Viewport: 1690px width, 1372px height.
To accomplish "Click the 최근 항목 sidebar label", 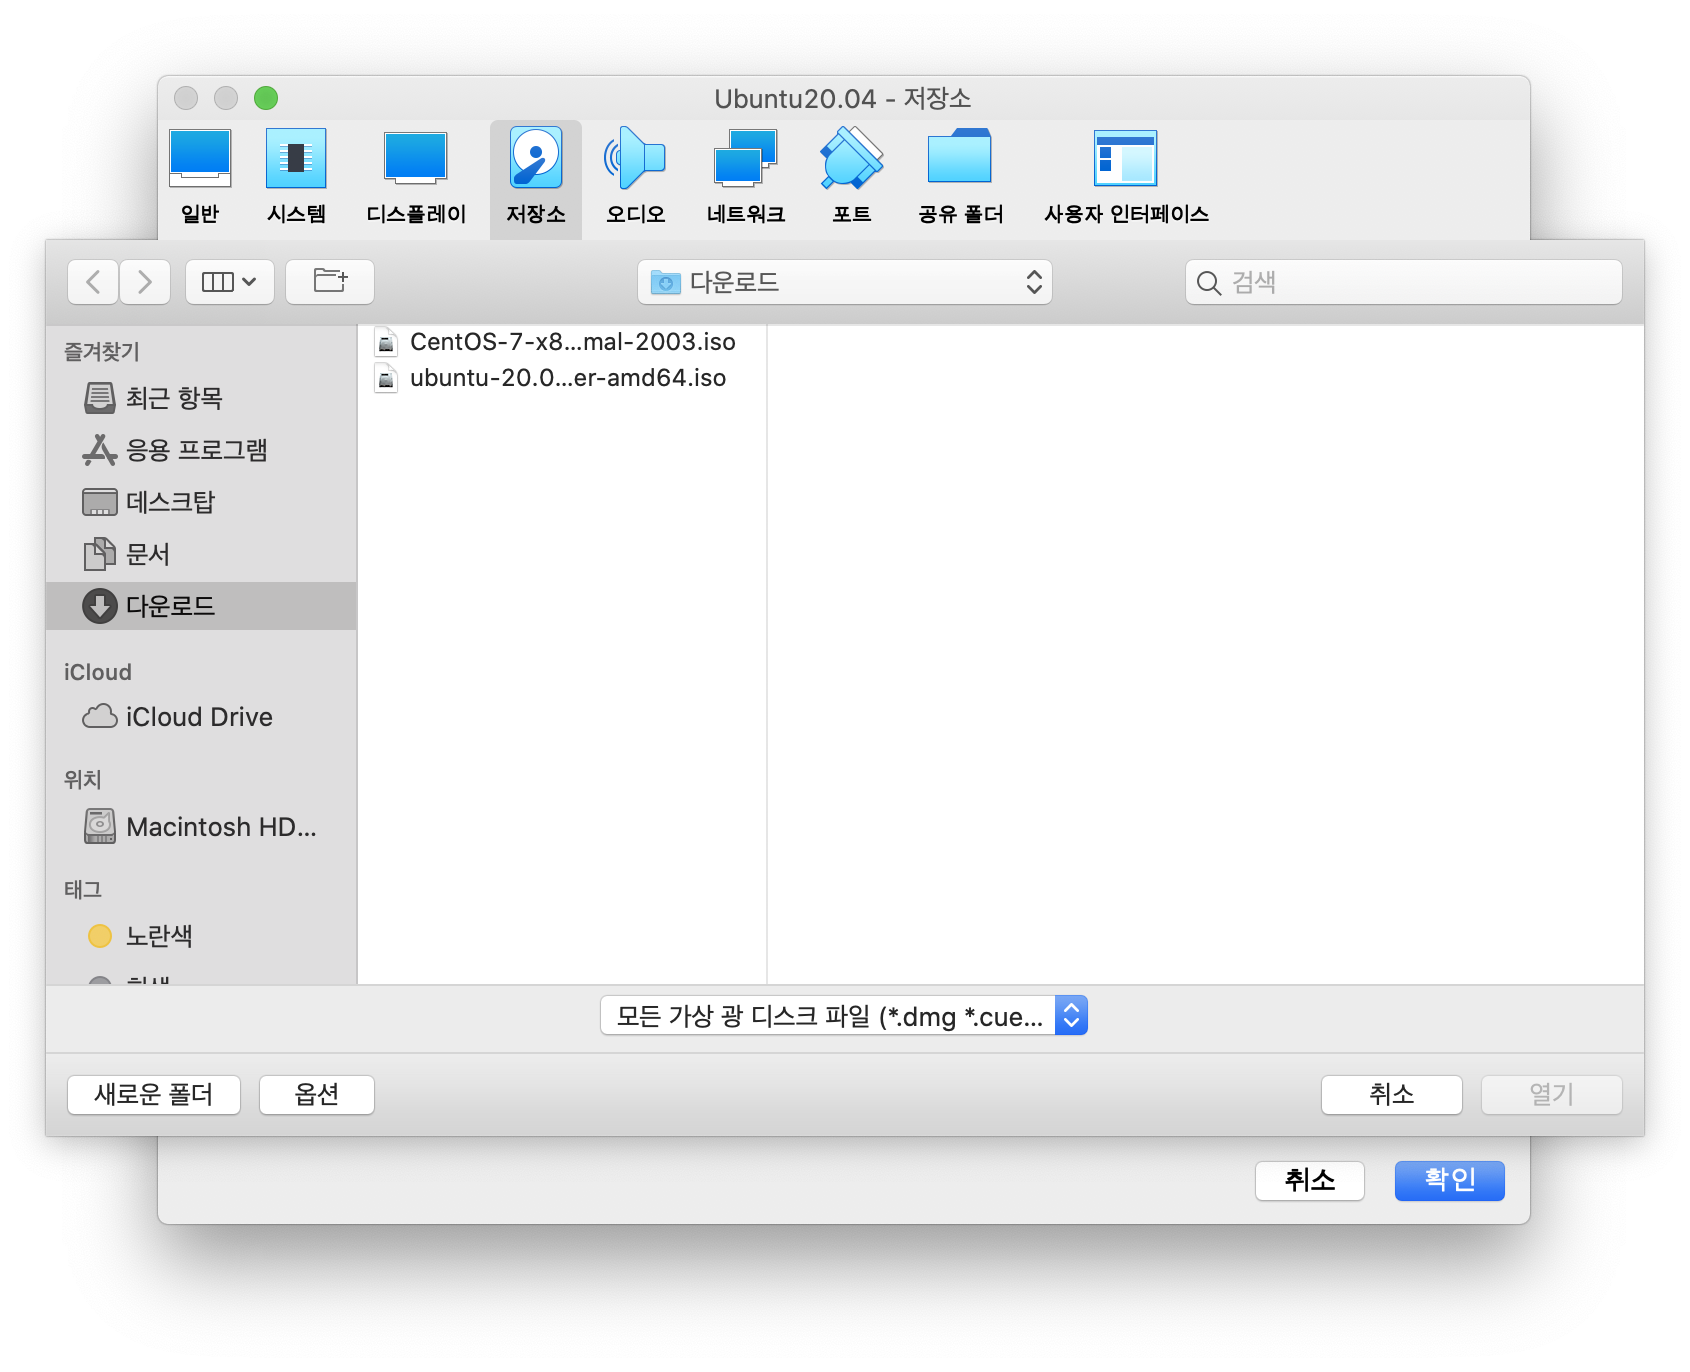I will click(174, 398).
